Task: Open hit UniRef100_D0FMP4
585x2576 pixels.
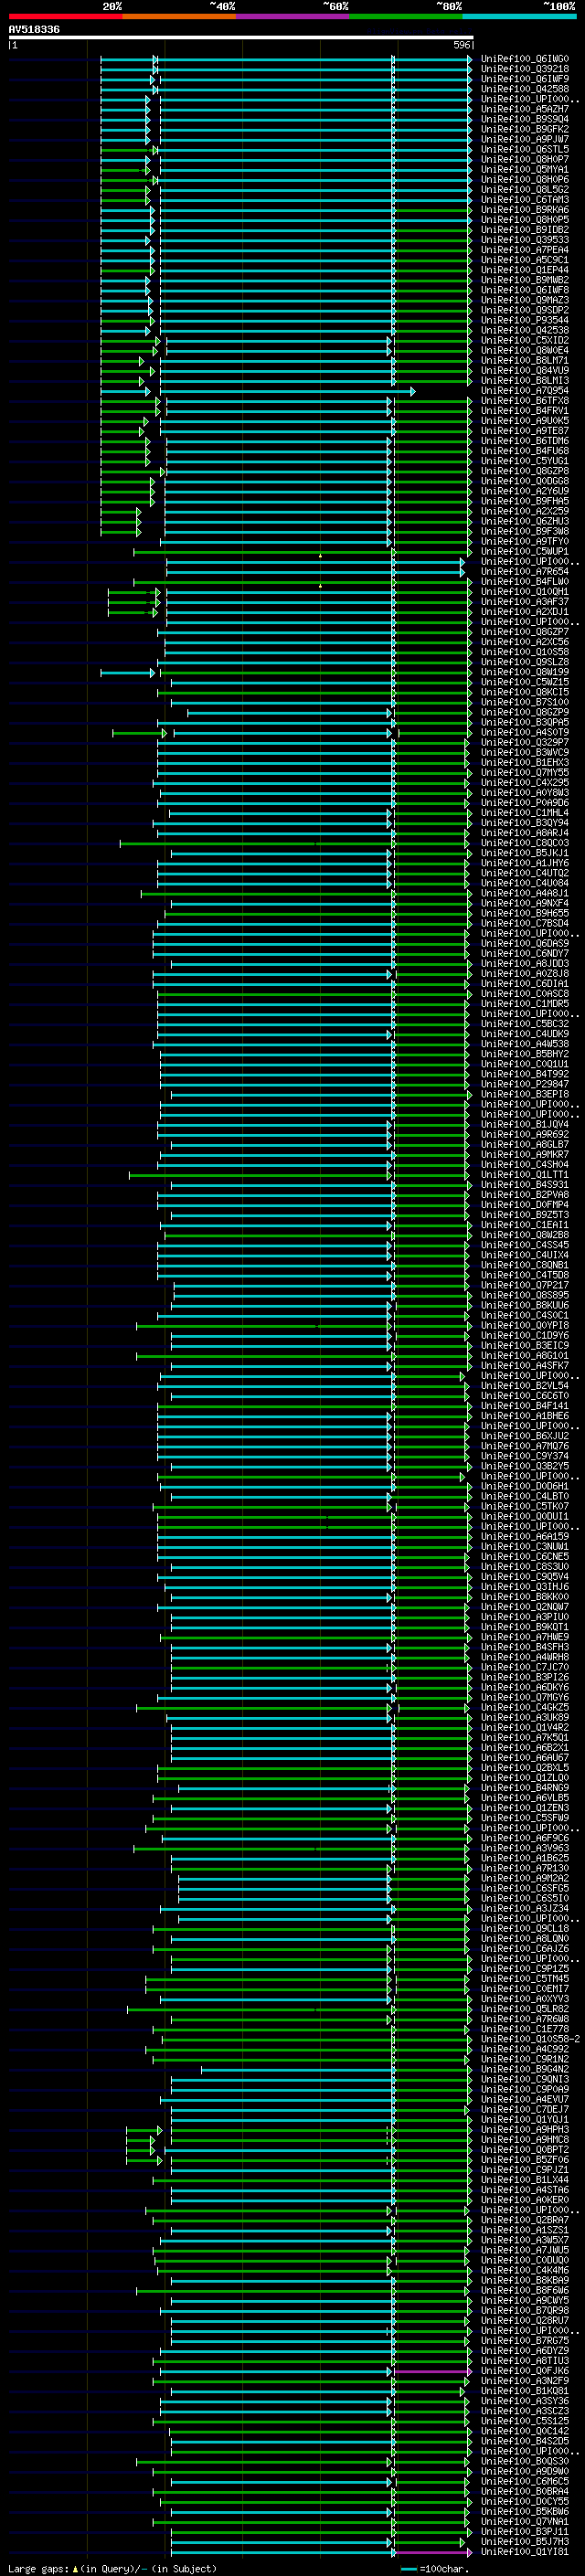Action: point(525,1205)
